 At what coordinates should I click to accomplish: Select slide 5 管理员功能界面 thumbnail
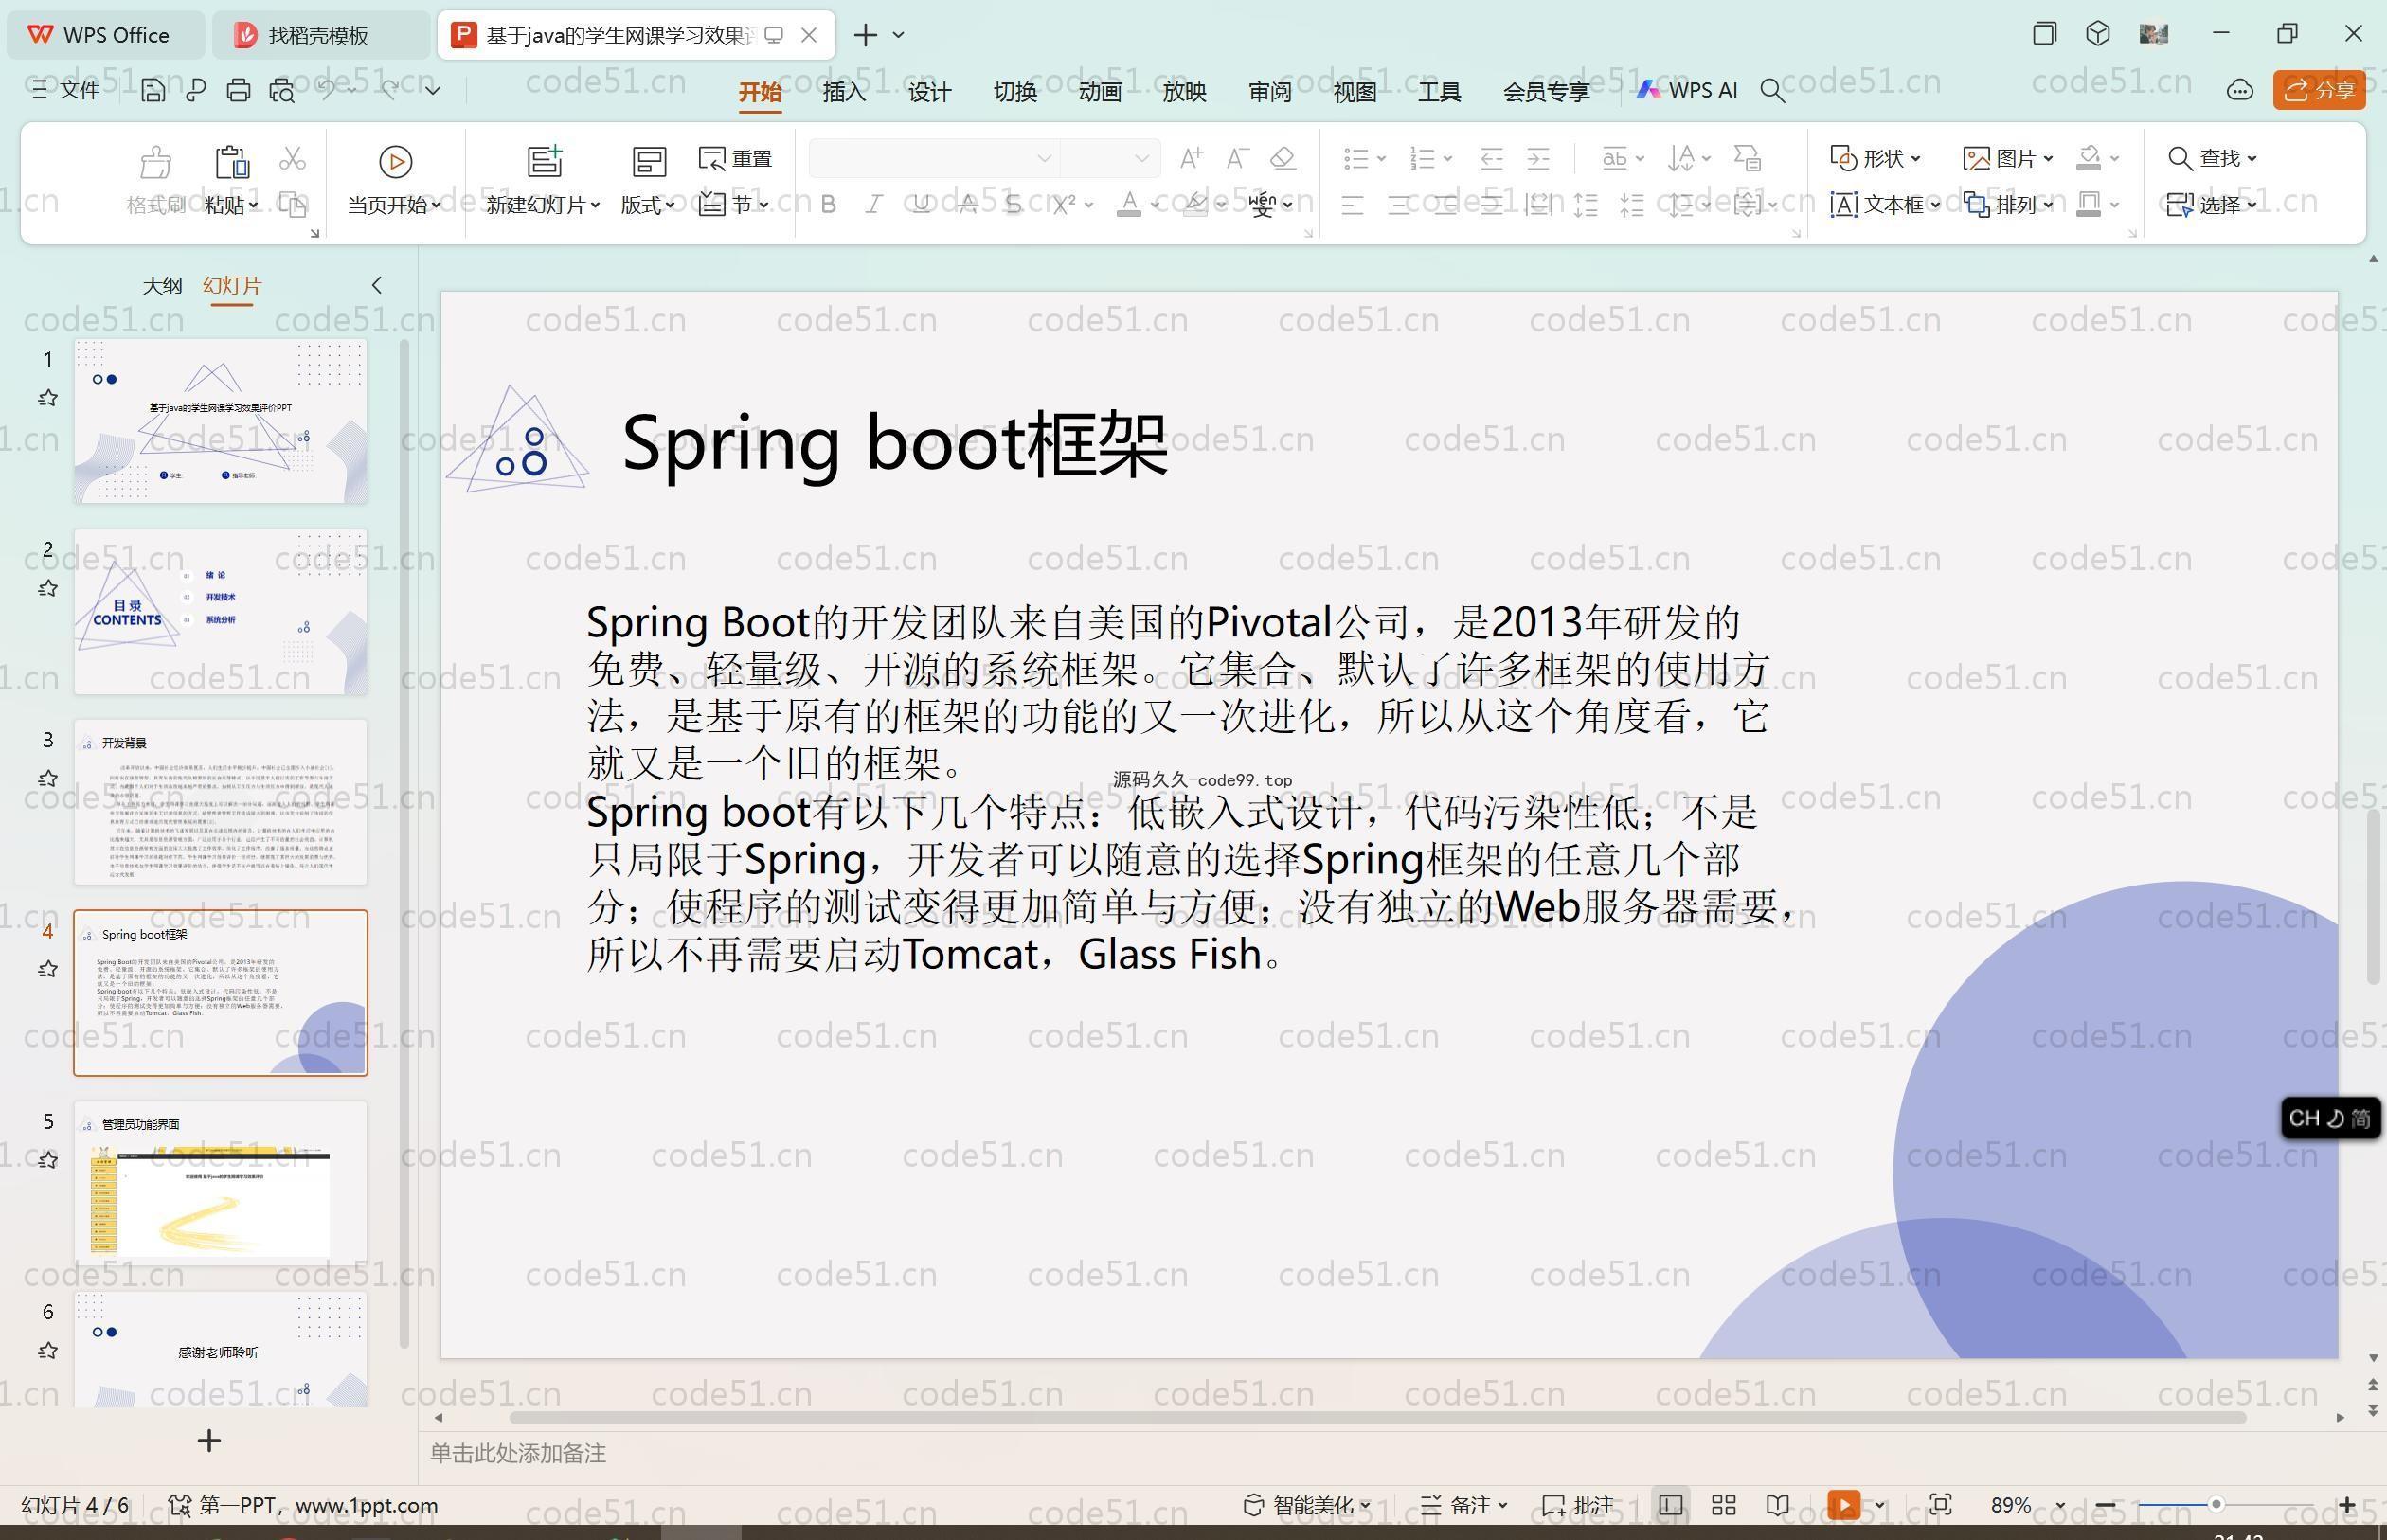click(220, 1183)
